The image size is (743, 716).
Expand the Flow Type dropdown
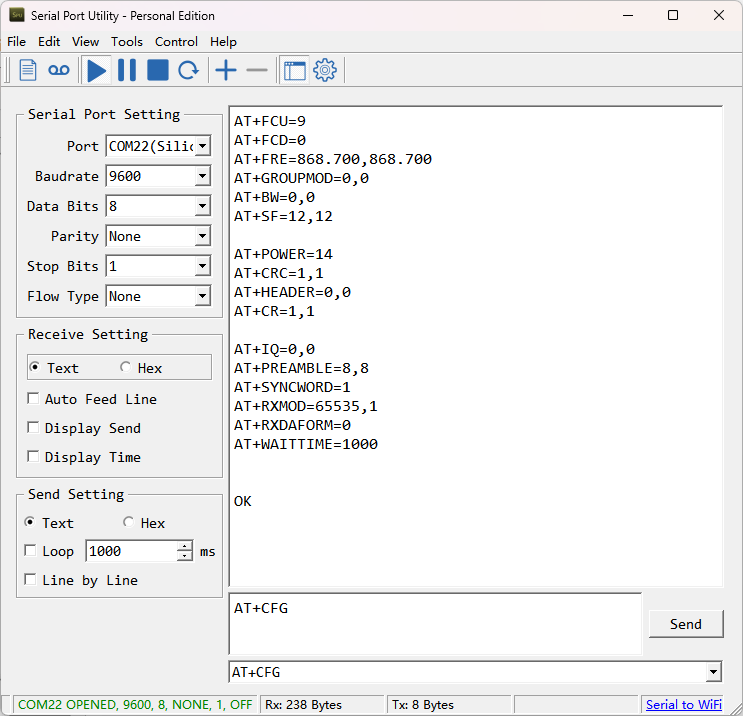(202, 296)
